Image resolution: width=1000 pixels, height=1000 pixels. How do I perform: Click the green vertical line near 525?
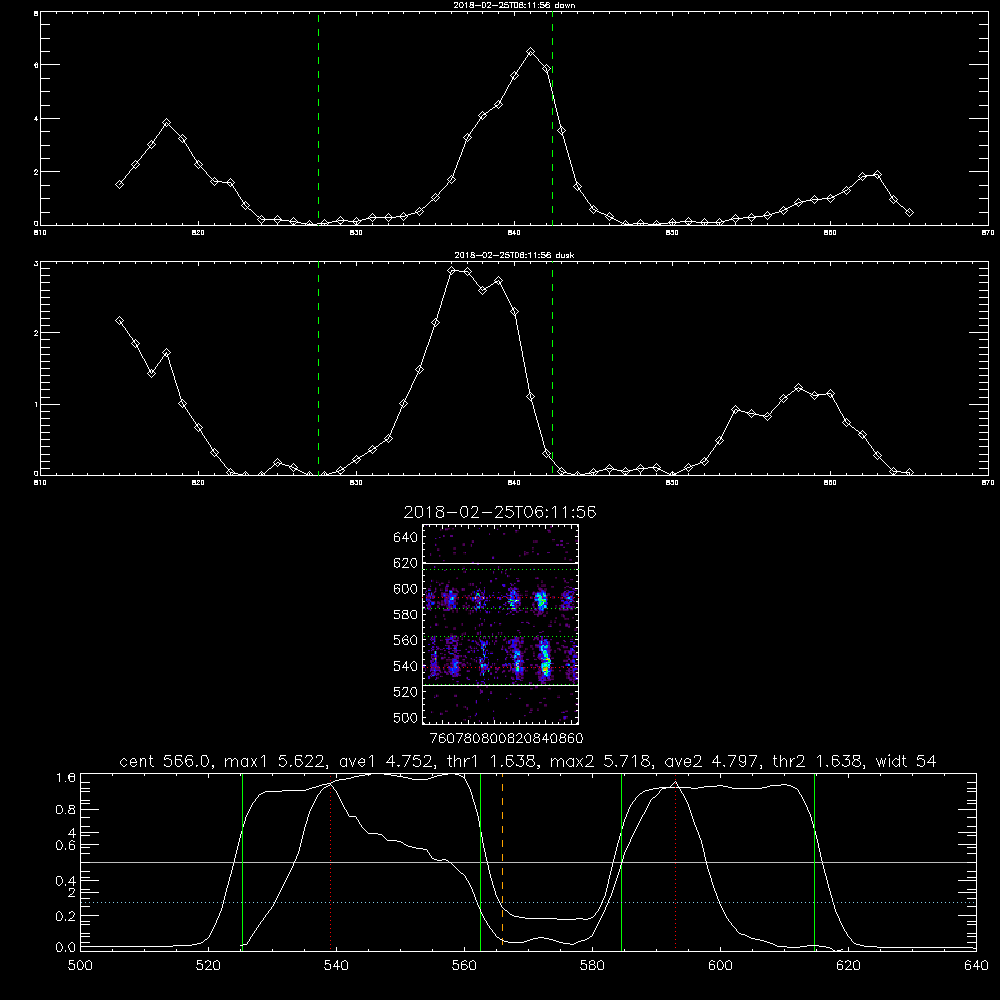click(x=242, y=861)
